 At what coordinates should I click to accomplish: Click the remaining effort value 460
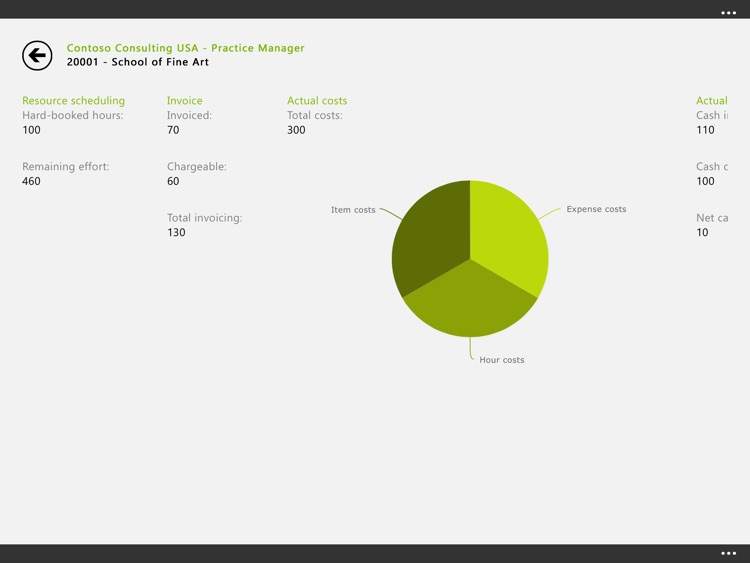click(x=32, y=181)
